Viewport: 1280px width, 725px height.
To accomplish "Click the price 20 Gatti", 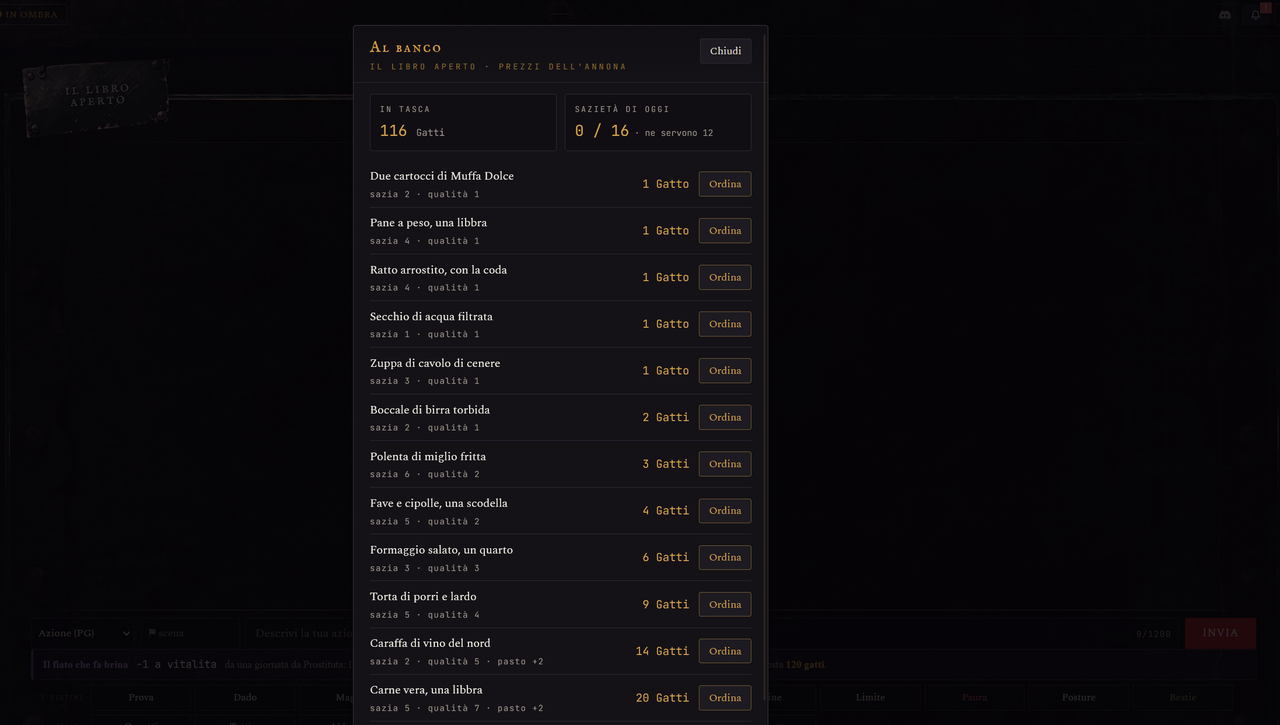I will pos(662,698).
